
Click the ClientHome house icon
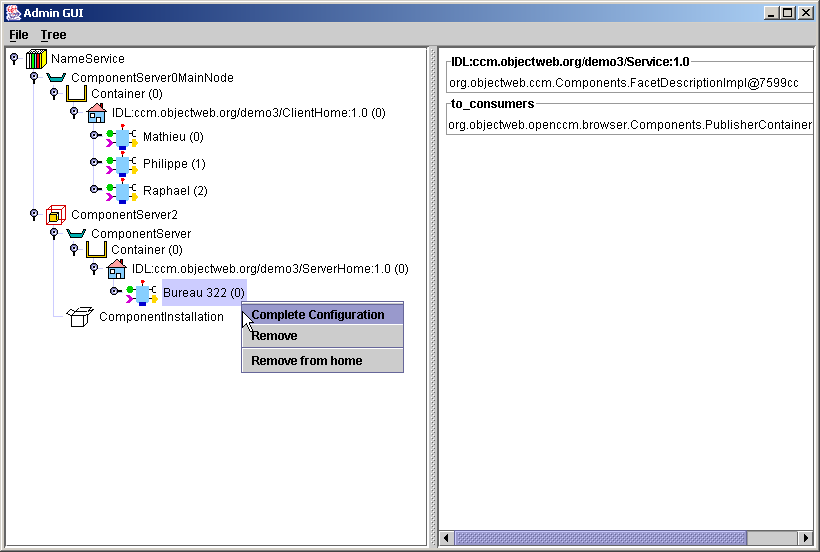96,113
